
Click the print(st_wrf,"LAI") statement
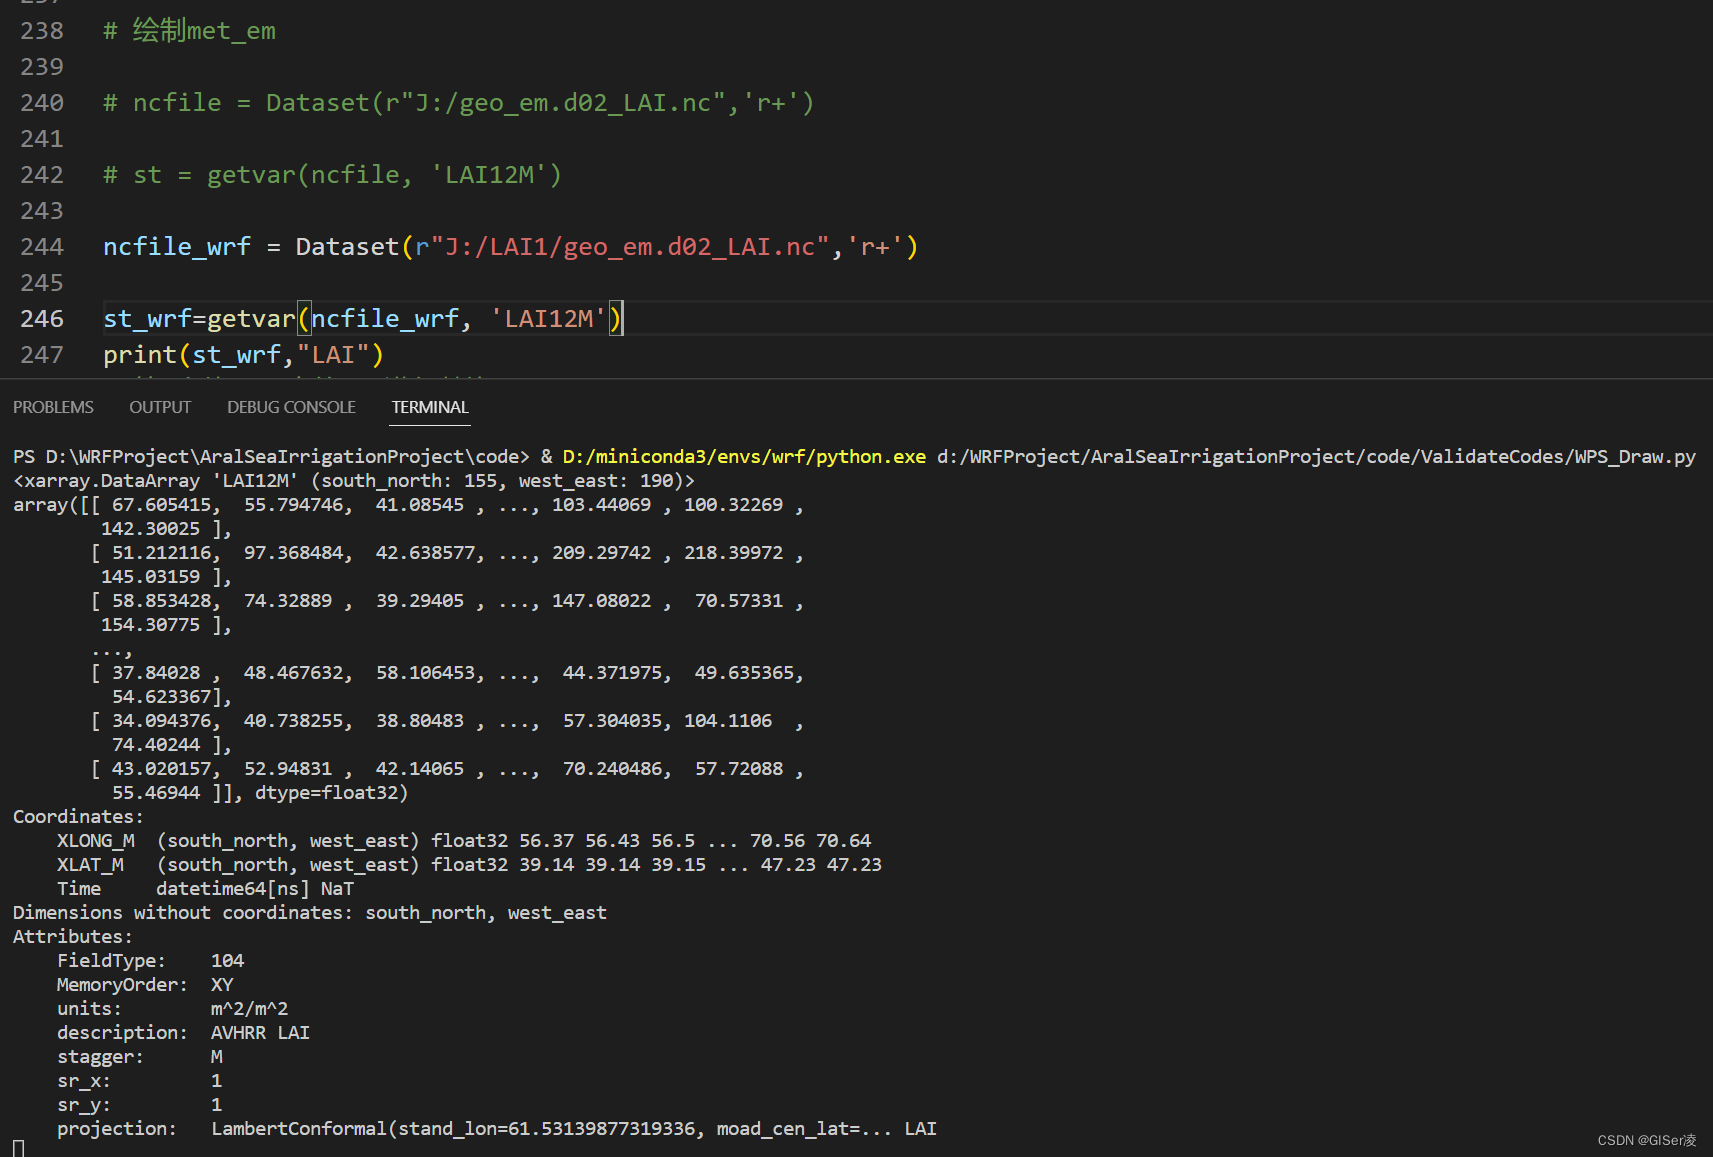coord(243,355)
